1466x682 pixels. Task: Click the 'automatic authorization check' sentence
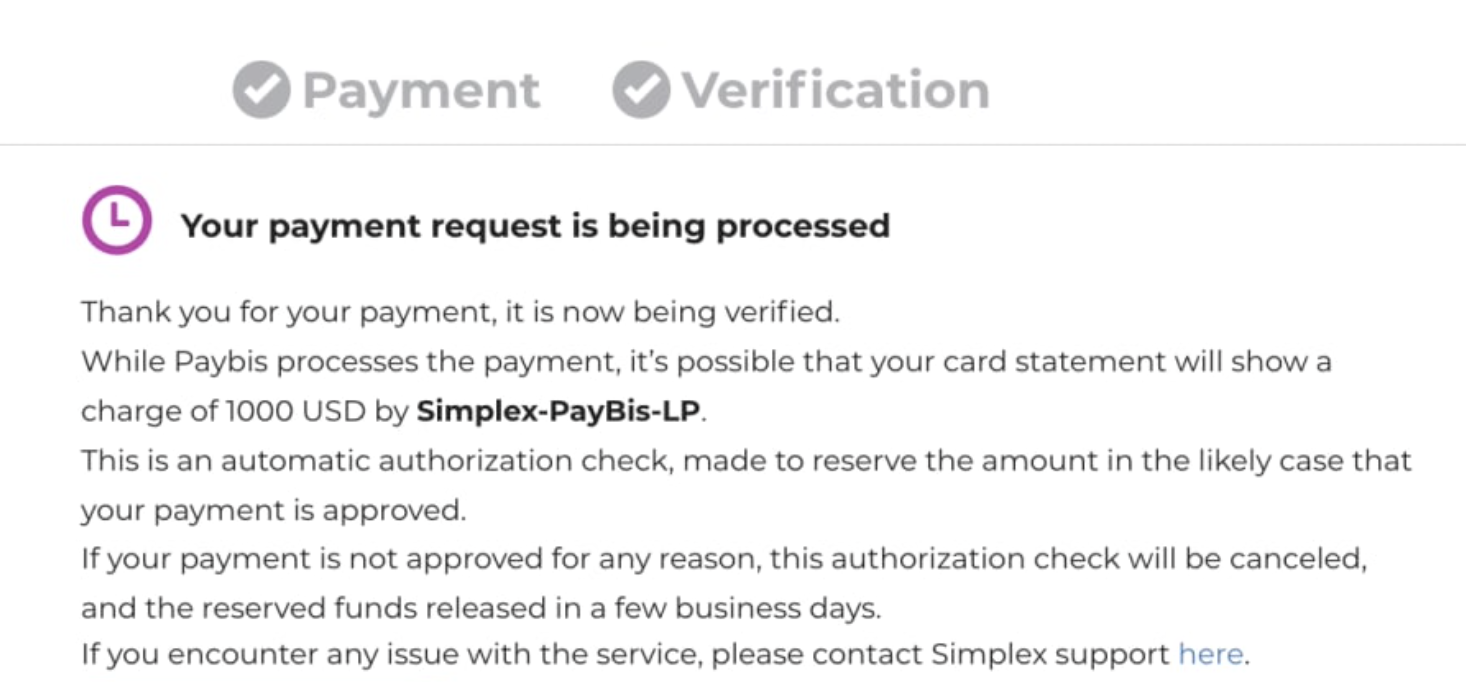click(x=746, y=461)
